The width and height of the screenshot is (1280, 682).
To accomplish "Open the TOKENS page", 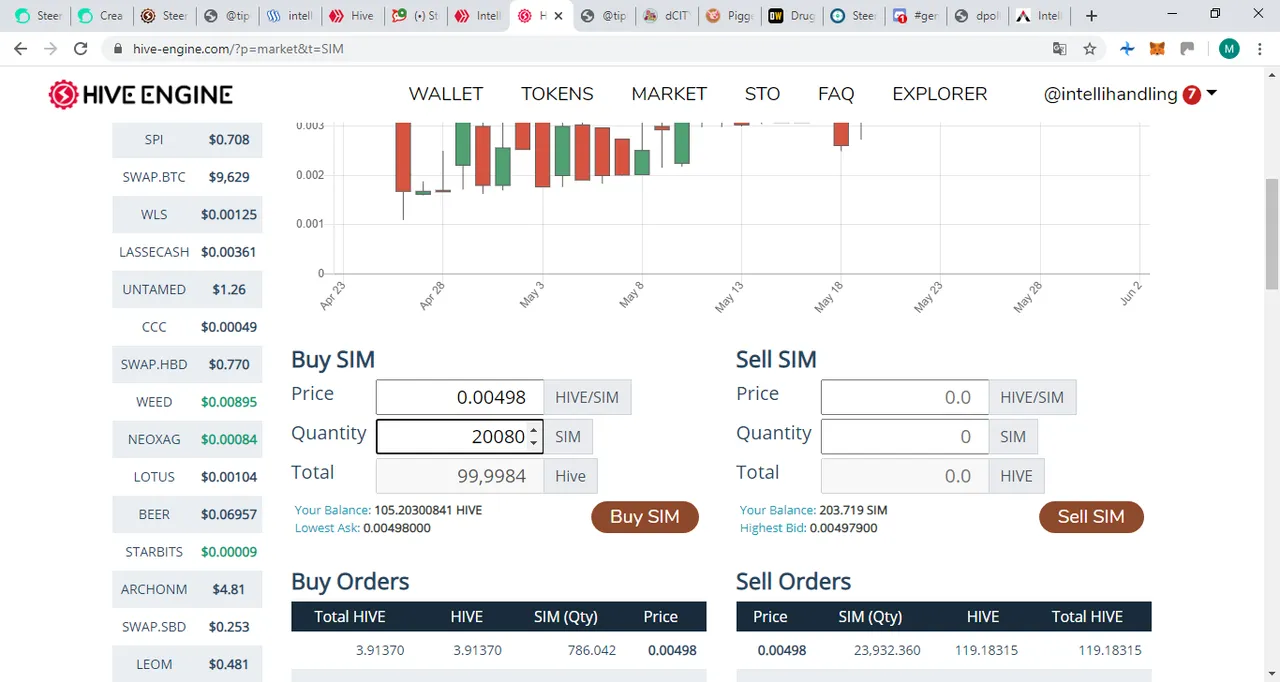I will [x=557, y=94].
